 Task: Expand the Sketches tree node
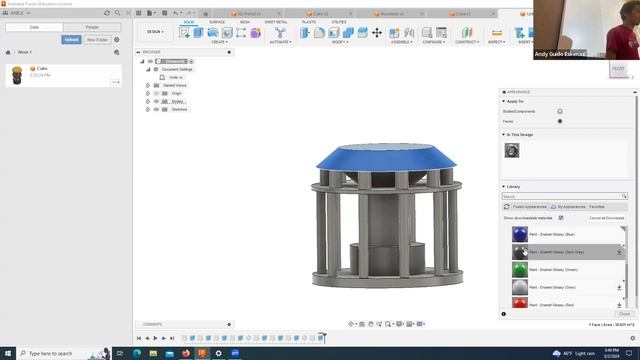point(148,109)
